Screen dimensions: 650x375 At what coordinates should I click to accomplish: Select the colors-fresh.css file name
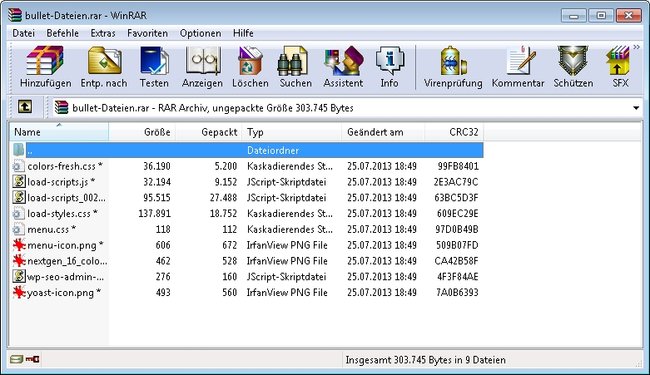tap(65, 166)
